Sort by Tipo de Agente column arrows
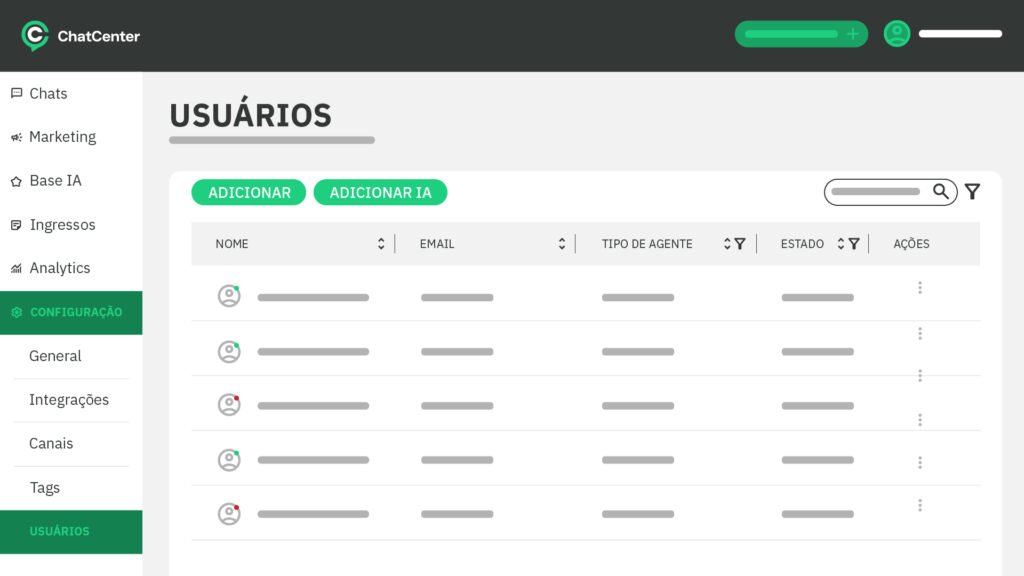 coord(727,244)
